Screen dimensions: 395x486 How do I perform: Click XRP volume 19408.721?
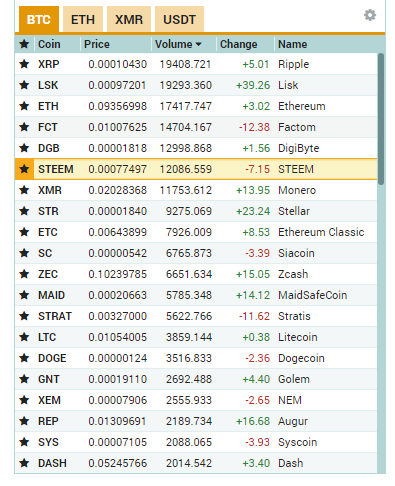tap(185, 64)
